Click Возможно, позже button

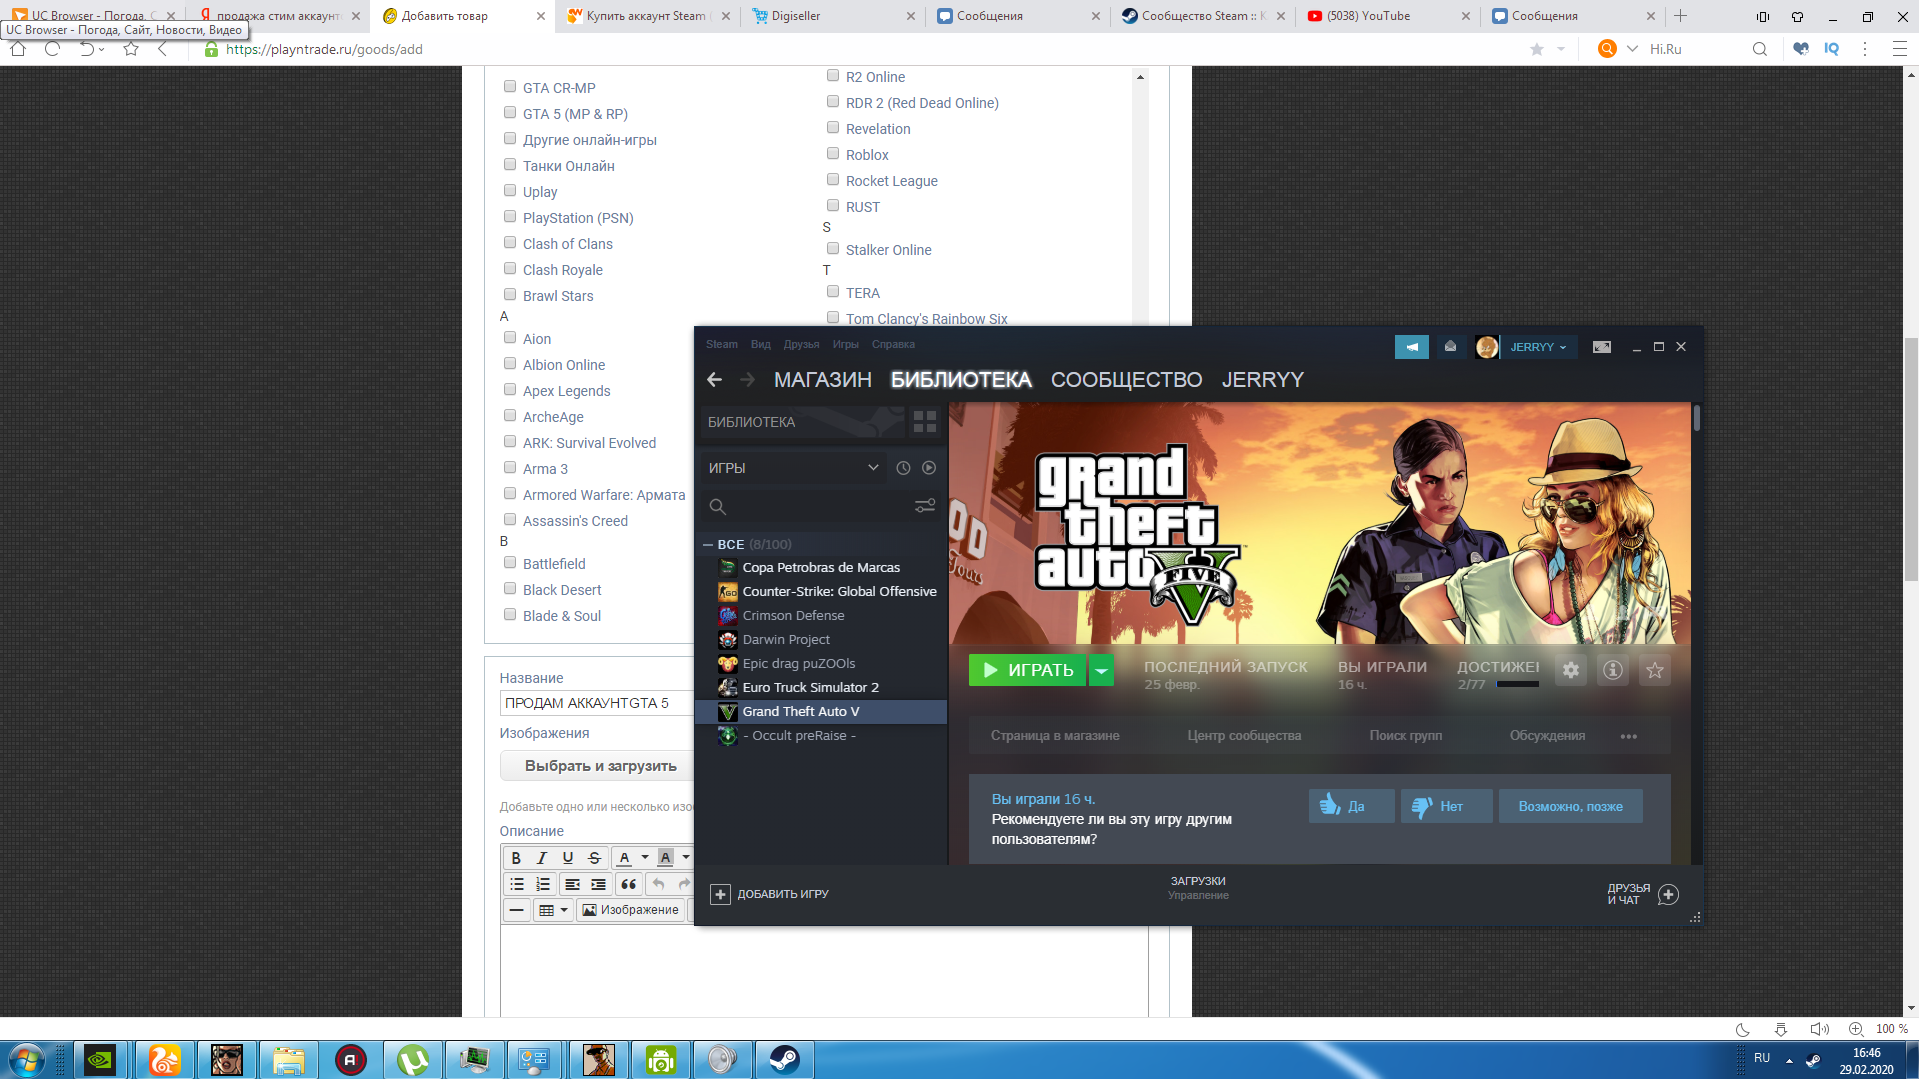(1570, 806)
